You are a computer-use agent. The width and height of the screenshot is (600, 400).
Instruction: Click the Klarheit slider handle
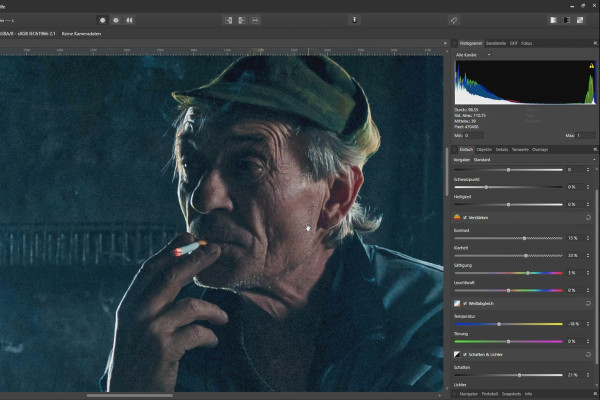click(526, 255)
